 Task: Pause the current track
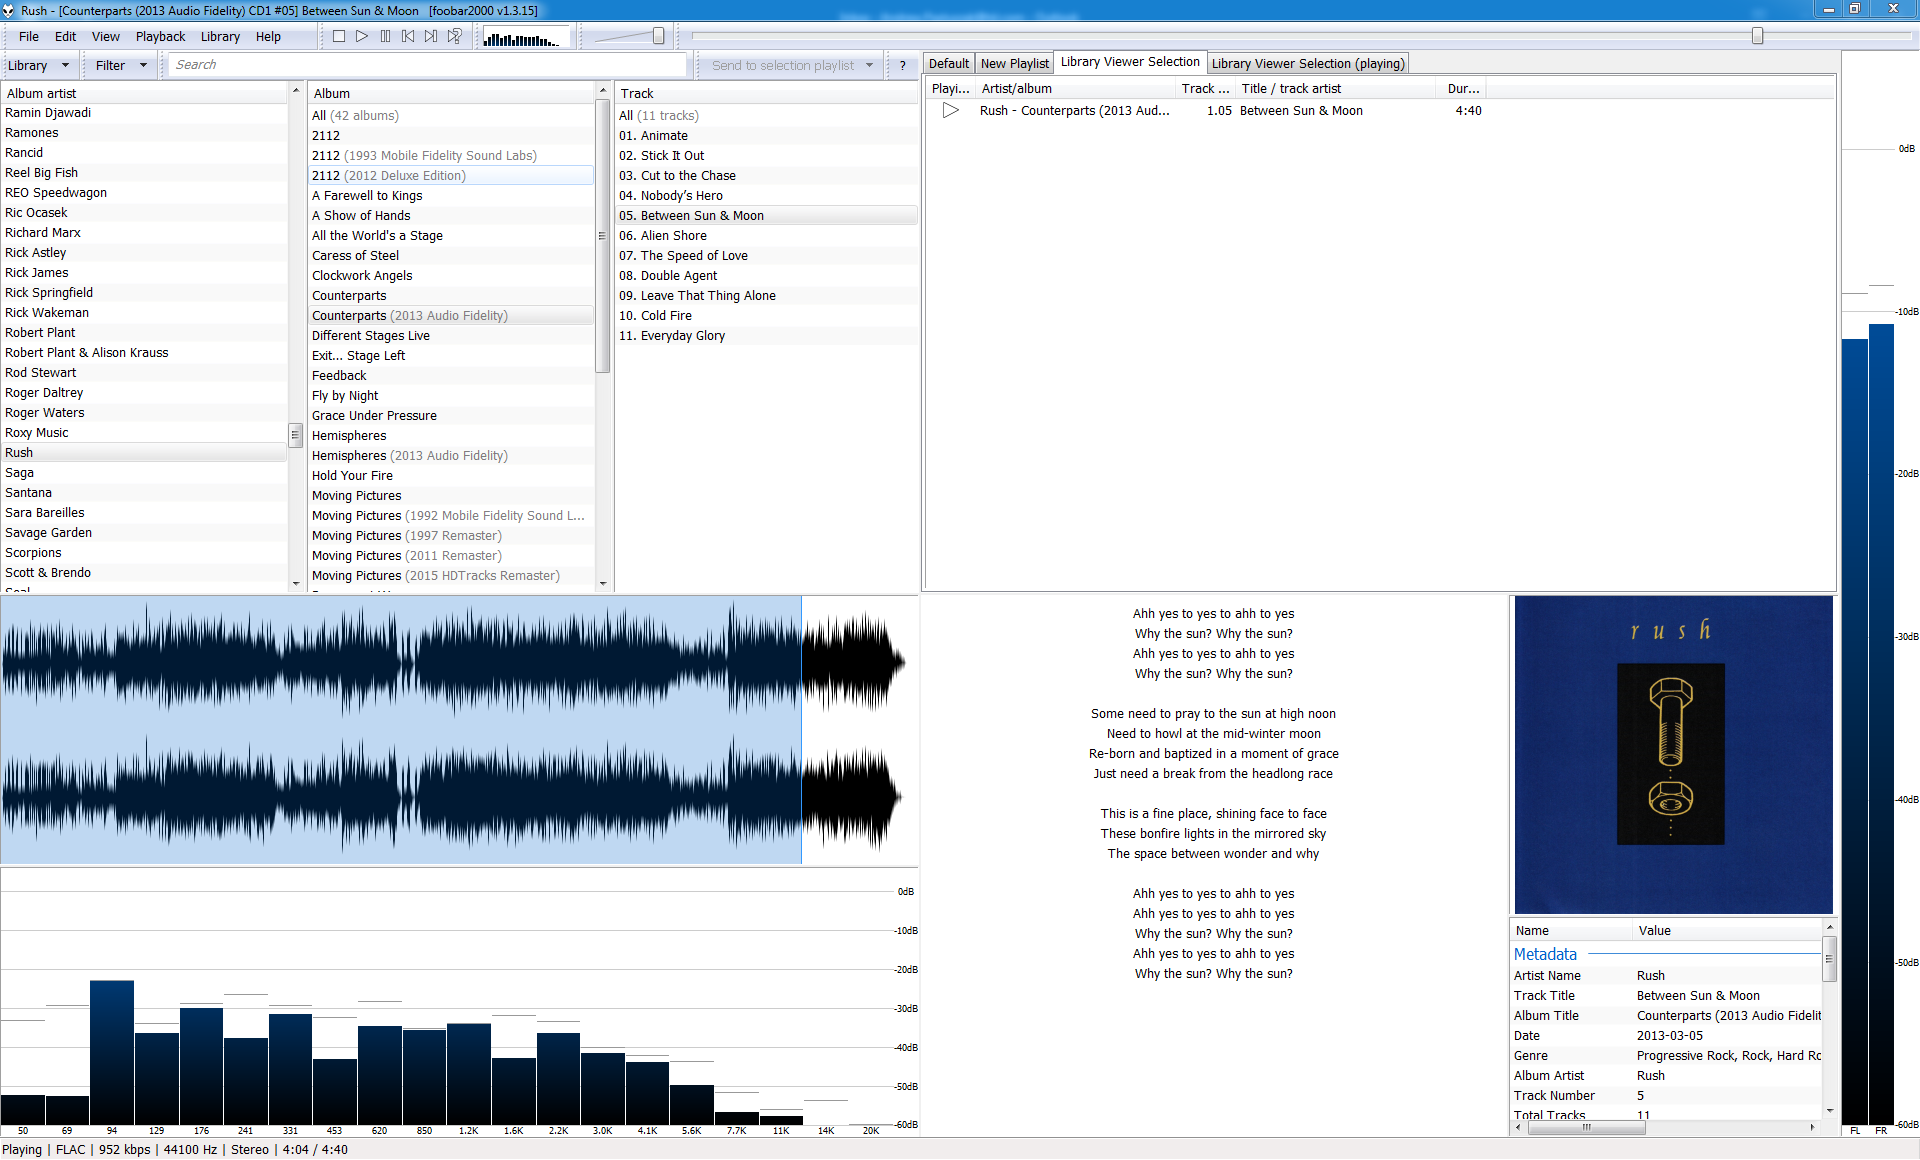[385, 35]
